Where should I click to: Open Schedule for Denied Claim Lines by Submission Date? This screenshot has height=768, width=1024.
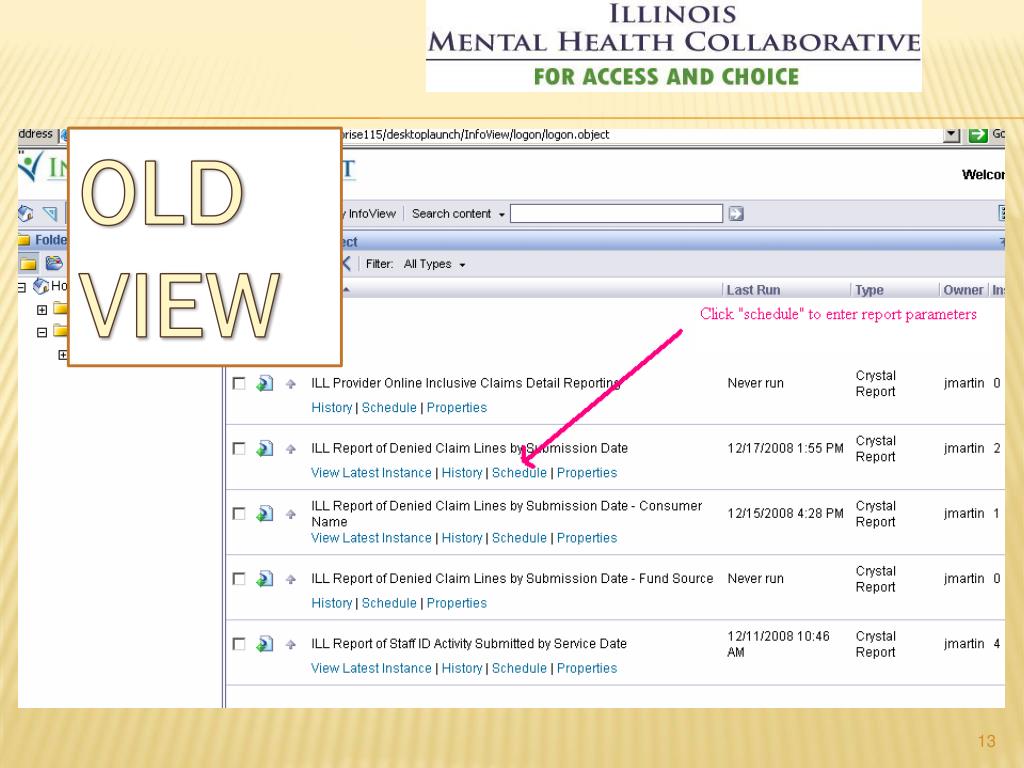[519, 473]
